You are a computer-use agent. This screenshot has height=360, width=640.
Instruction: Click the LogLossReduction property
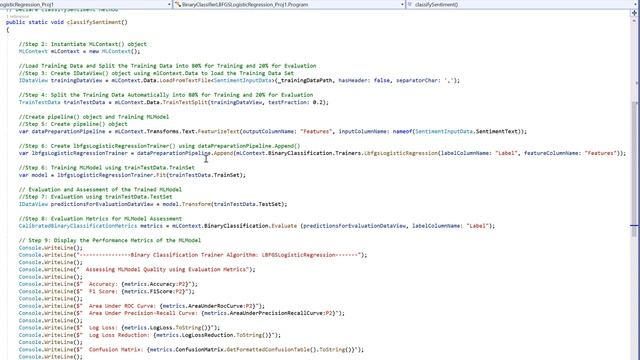207,335
